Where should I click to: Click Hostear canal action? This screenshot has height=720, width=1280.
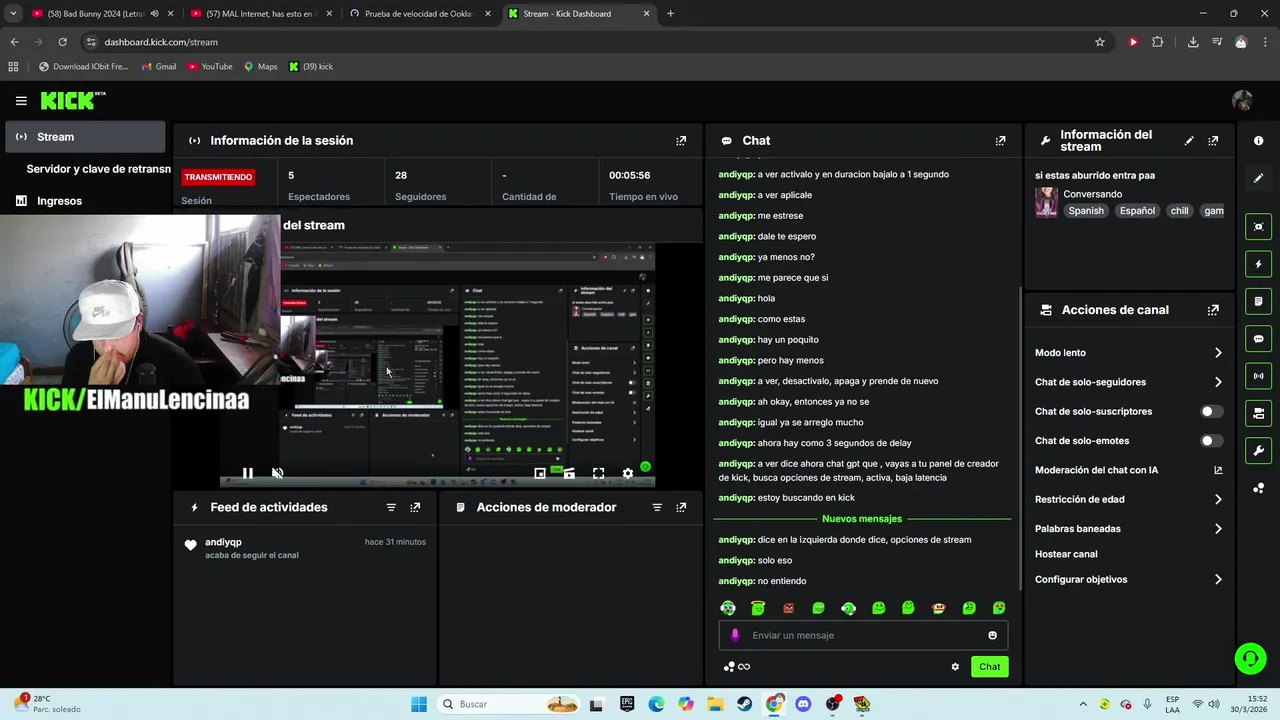1066,554
